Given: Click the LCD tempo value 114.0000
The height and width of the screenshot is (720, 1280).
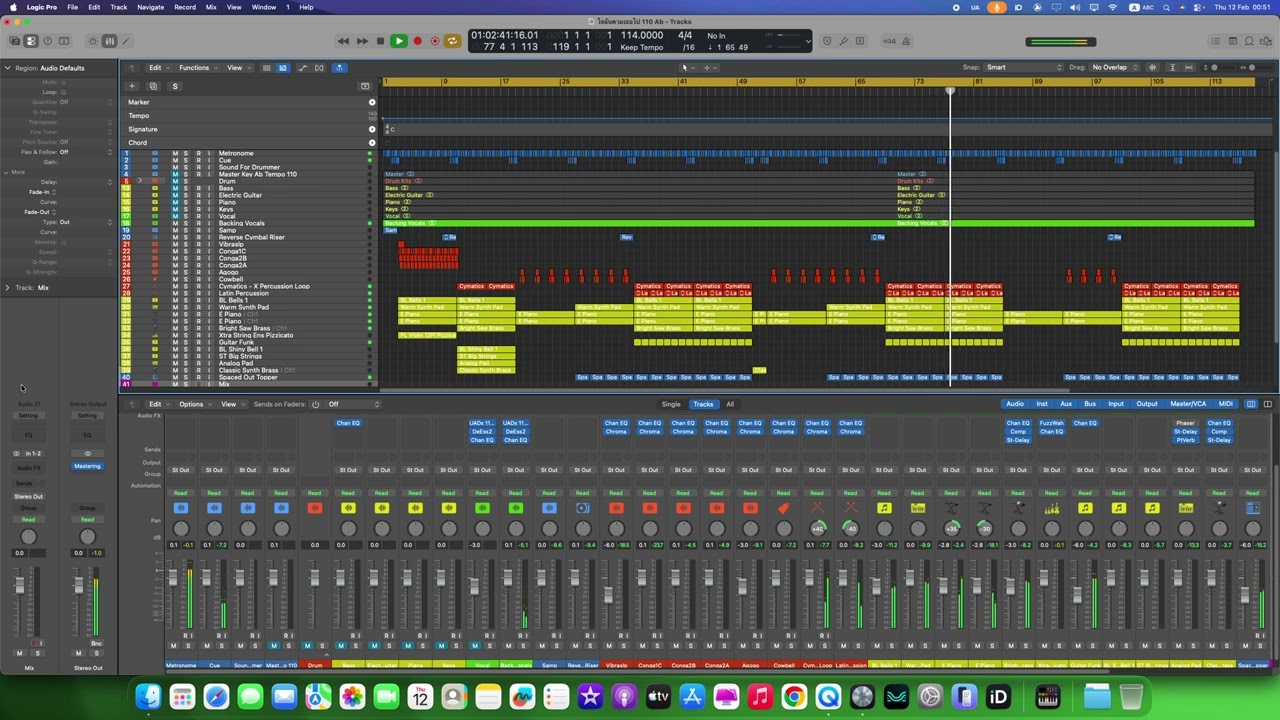Looking at the screenshot, I should pyautogui.click(x=642, y=35).
